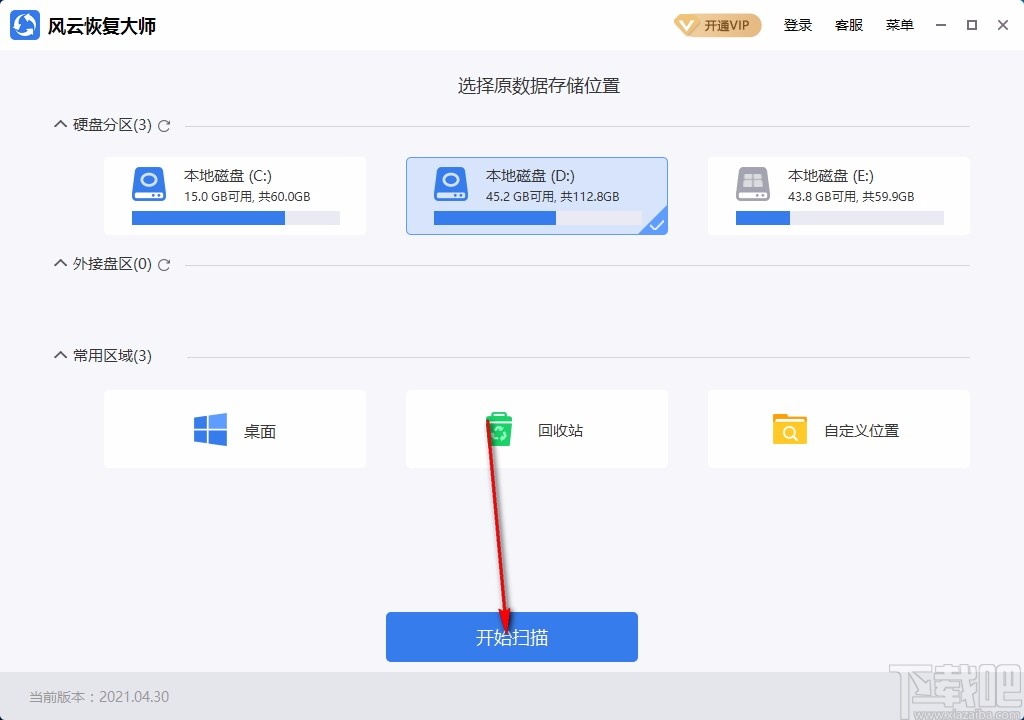Refresh the 外接盘区 external disk list

click(x=163, y=265)
